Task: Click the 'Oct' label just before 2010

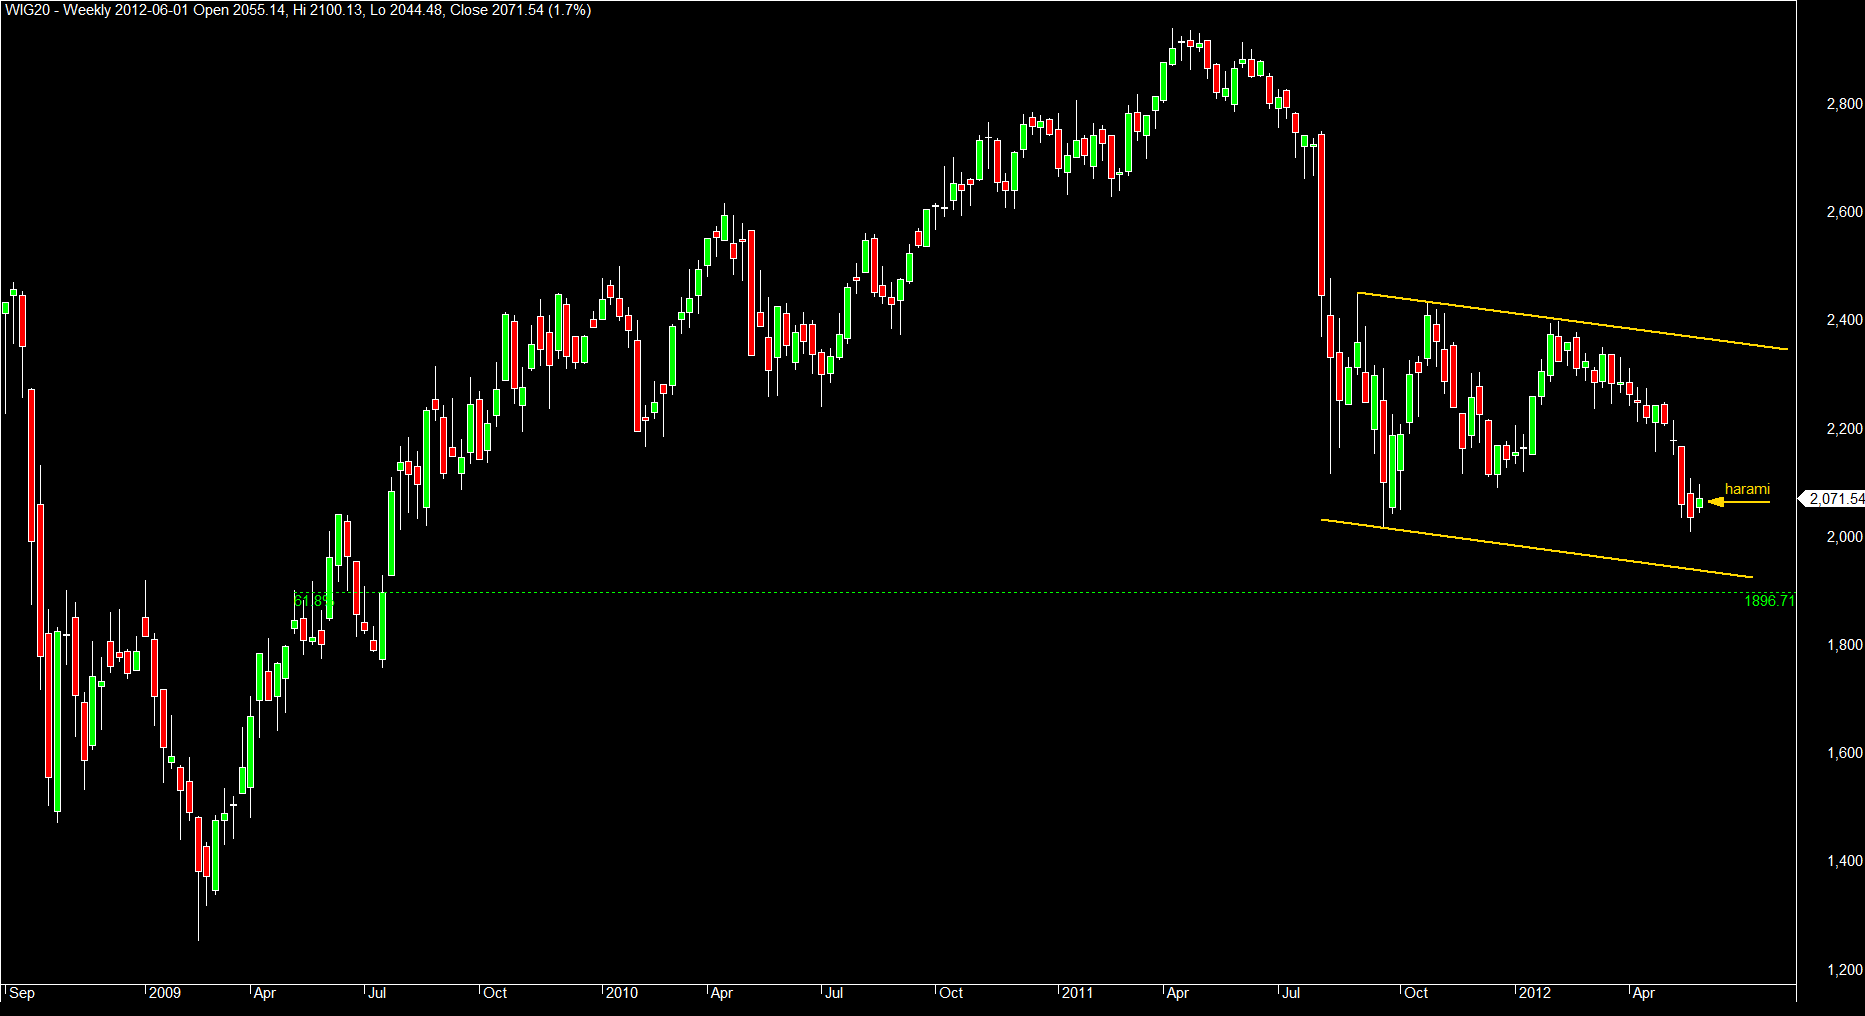Action: [495, 993]
